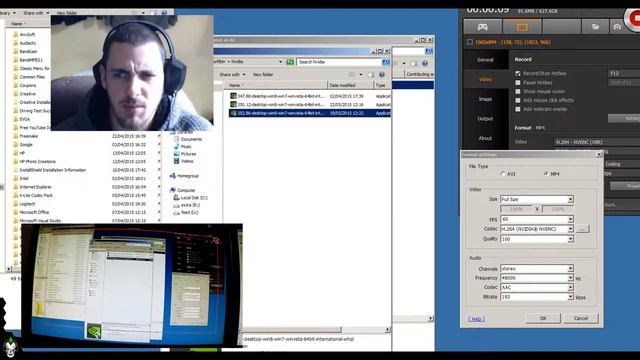The height and width of the screenshot is (360, 640).
Task: Click the codec options button beside Codec dropdown
Action: click(x=582, y=229)
